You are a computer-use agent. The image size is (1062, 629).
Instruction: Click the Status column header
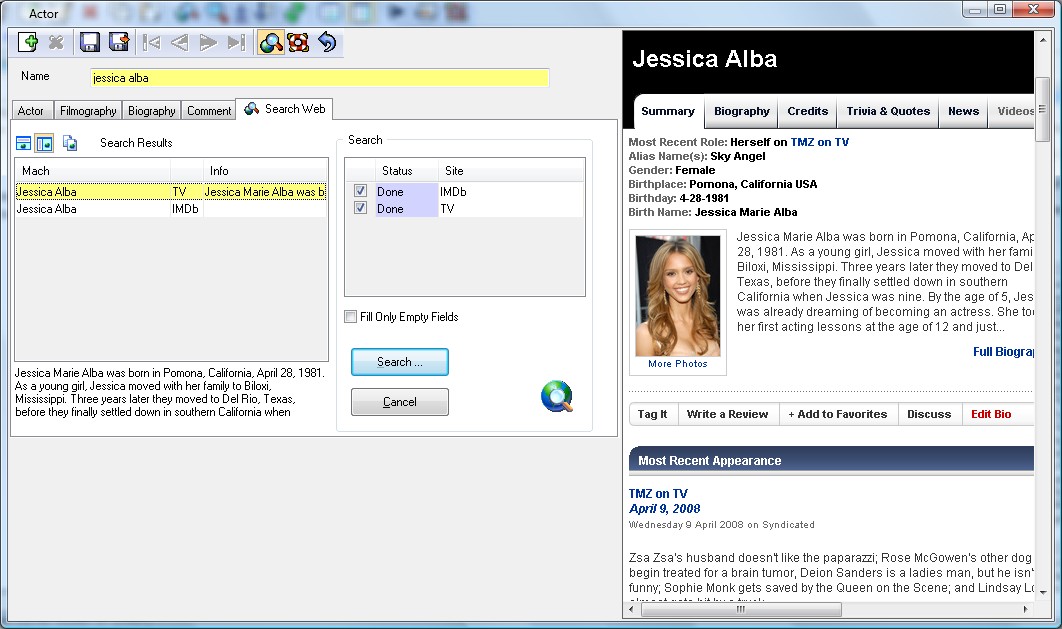tap(406, 171)
